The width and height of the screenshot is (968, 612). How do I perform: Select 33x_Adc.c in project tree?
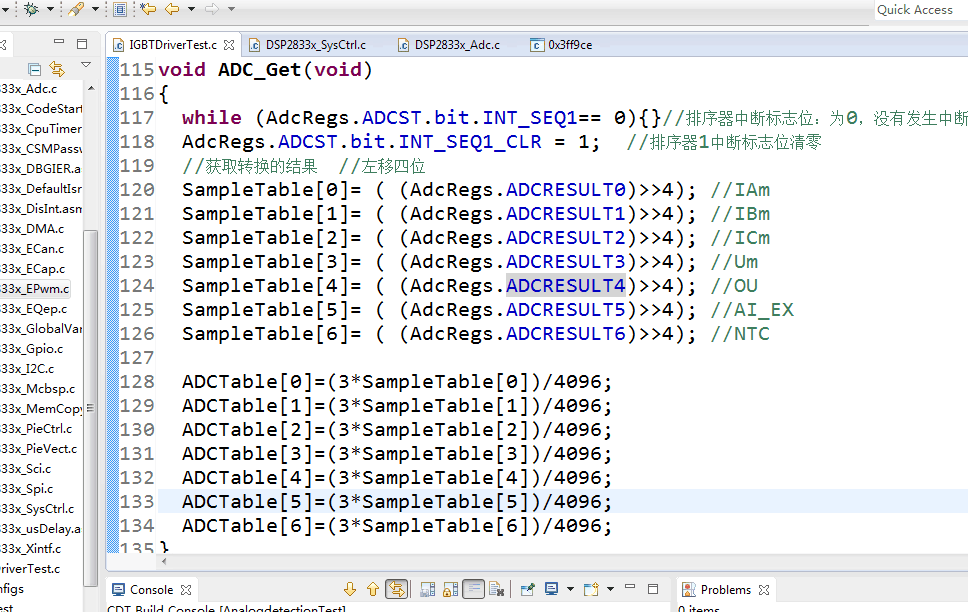click(29, 89)
